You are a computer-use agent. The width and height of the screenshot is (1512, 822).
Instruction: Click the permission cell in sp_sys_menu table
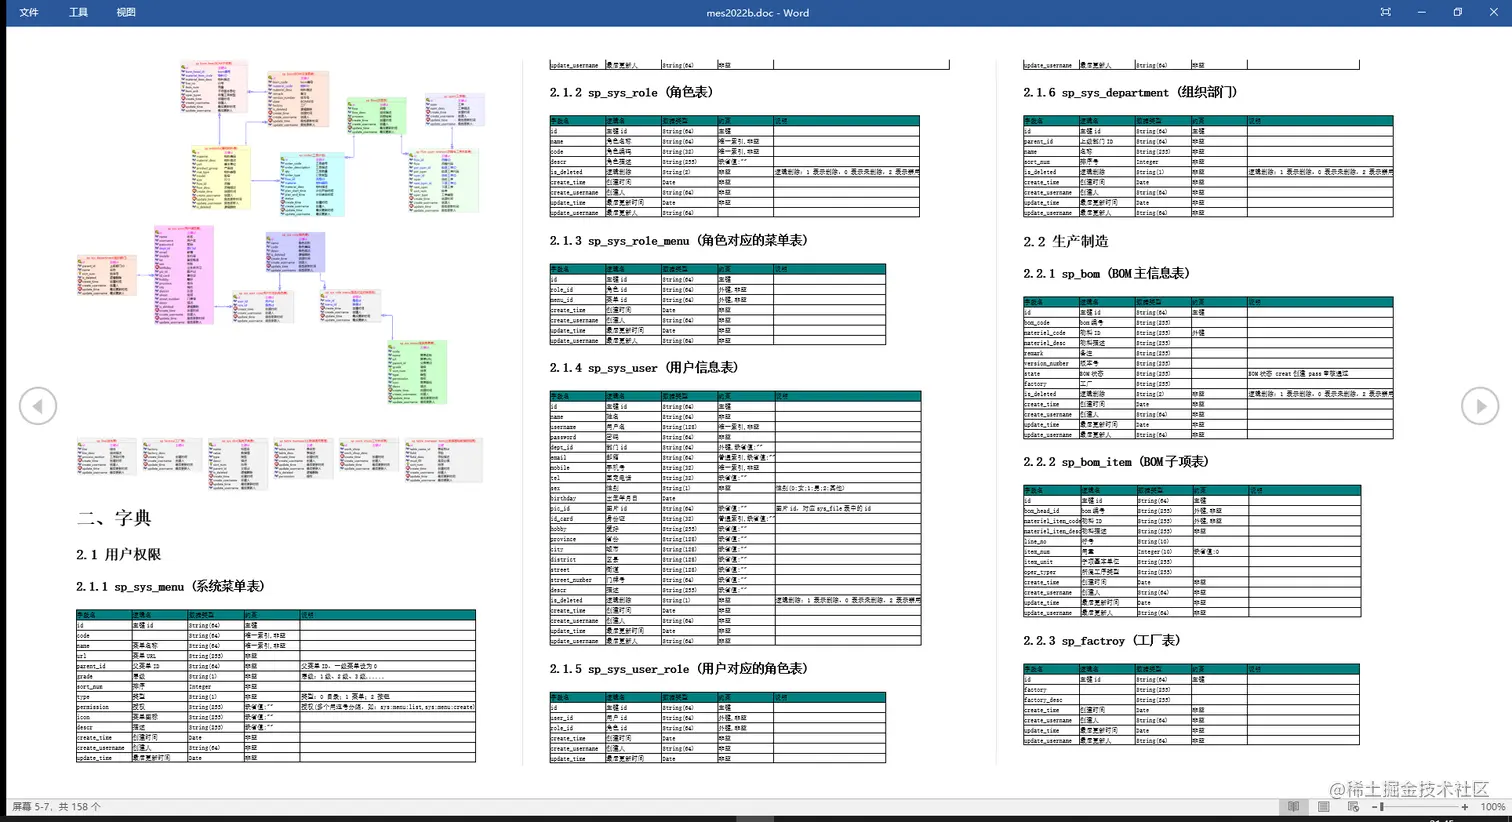pyautogui.click(x=104, y=707)
